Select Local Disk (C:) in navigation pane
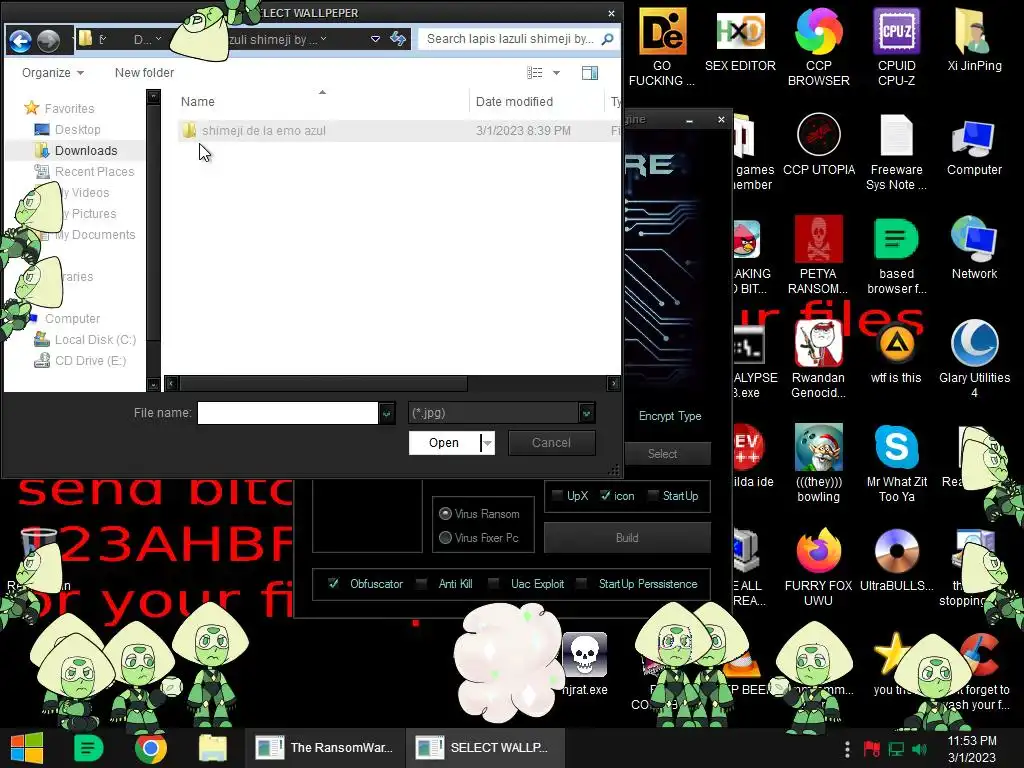The height and width of the screenshot is (768, 1024). pos(95,340)
